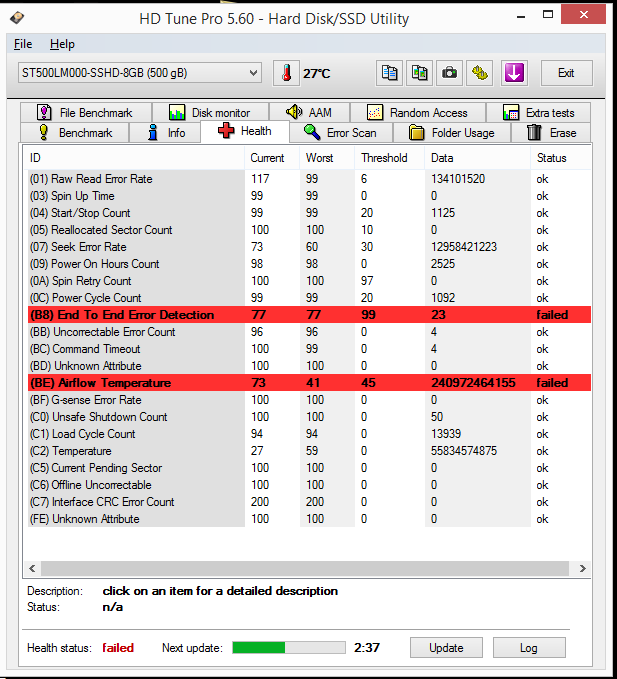Click the thermometer temperature icon

pos(286,73)
